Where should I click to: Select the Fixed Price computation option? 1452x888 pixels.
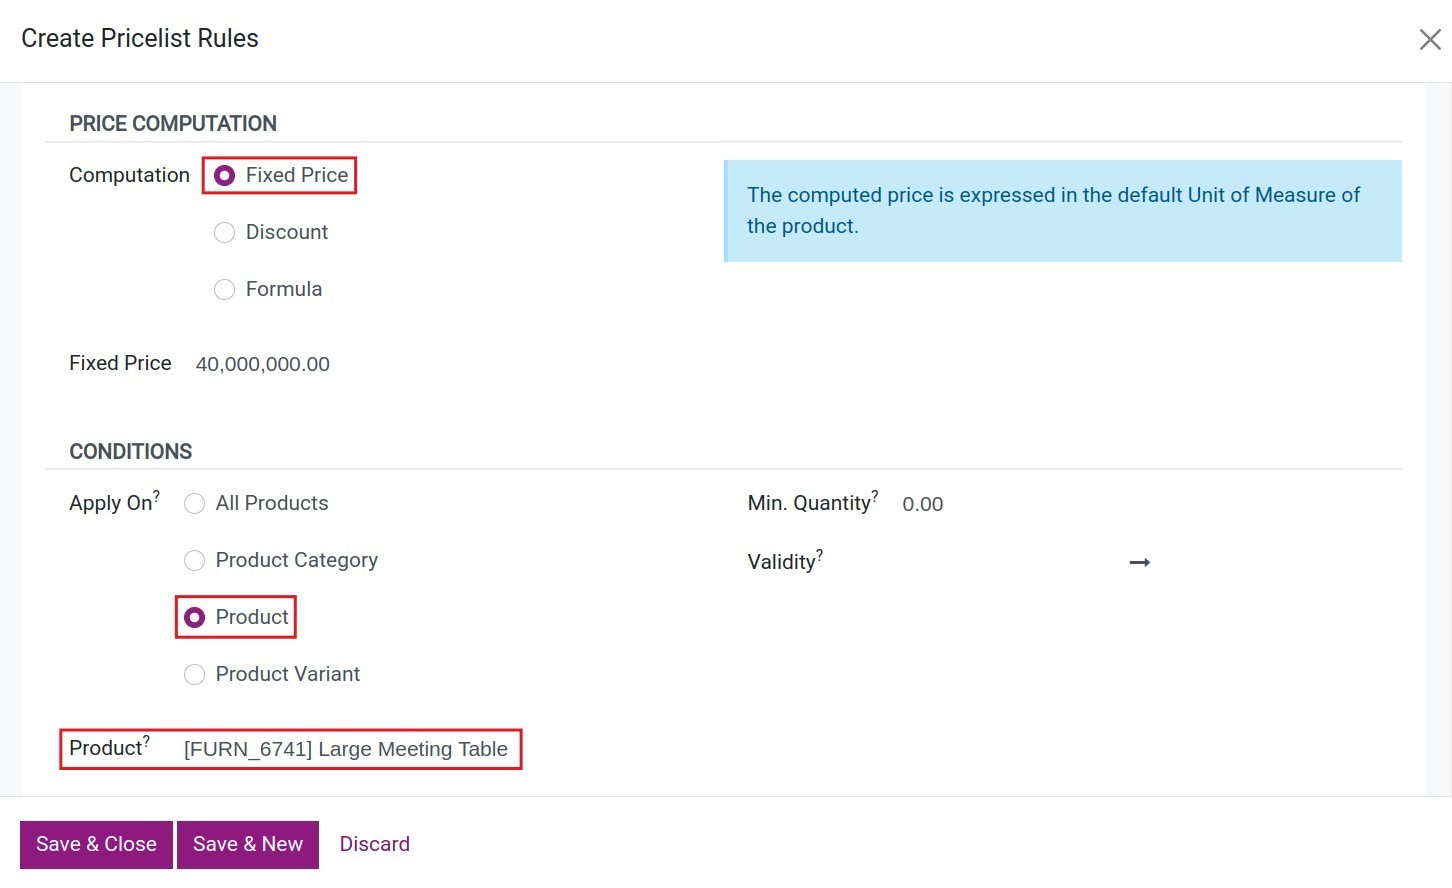[224, 175]
